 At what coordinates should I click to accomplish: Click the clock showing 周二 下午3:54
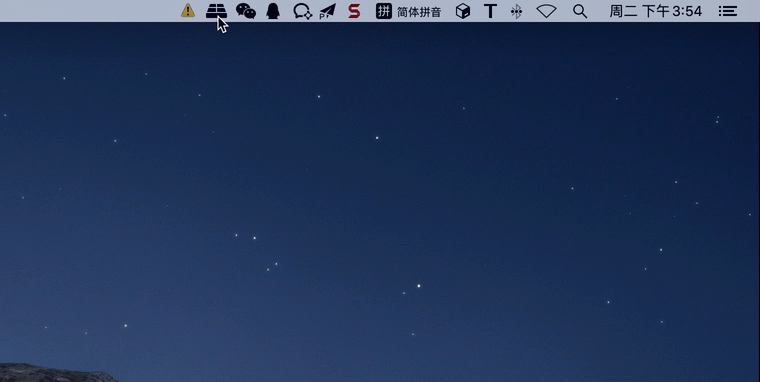click(x=655, y=11)
